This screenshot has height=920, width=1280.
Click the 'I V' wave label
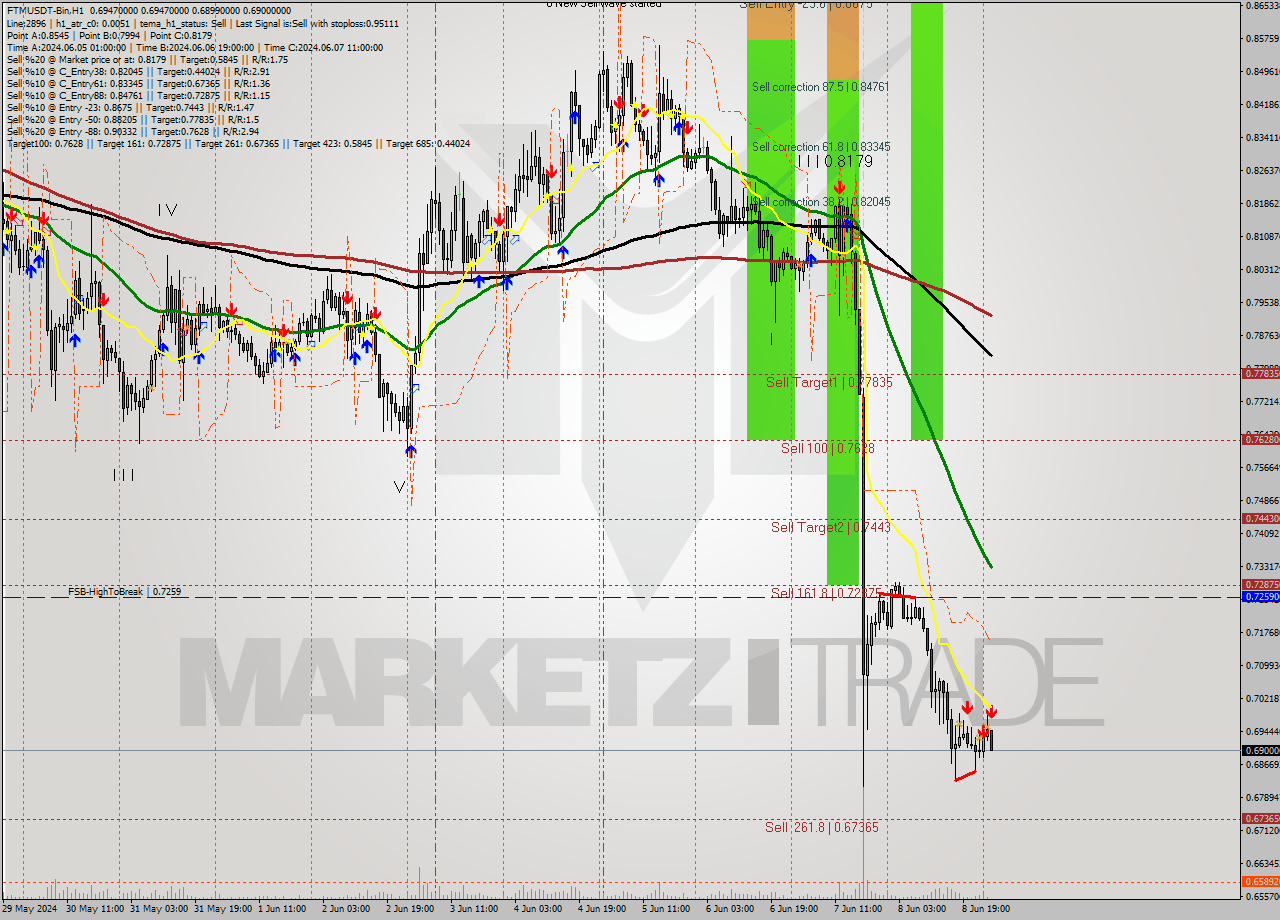point(167,210)
